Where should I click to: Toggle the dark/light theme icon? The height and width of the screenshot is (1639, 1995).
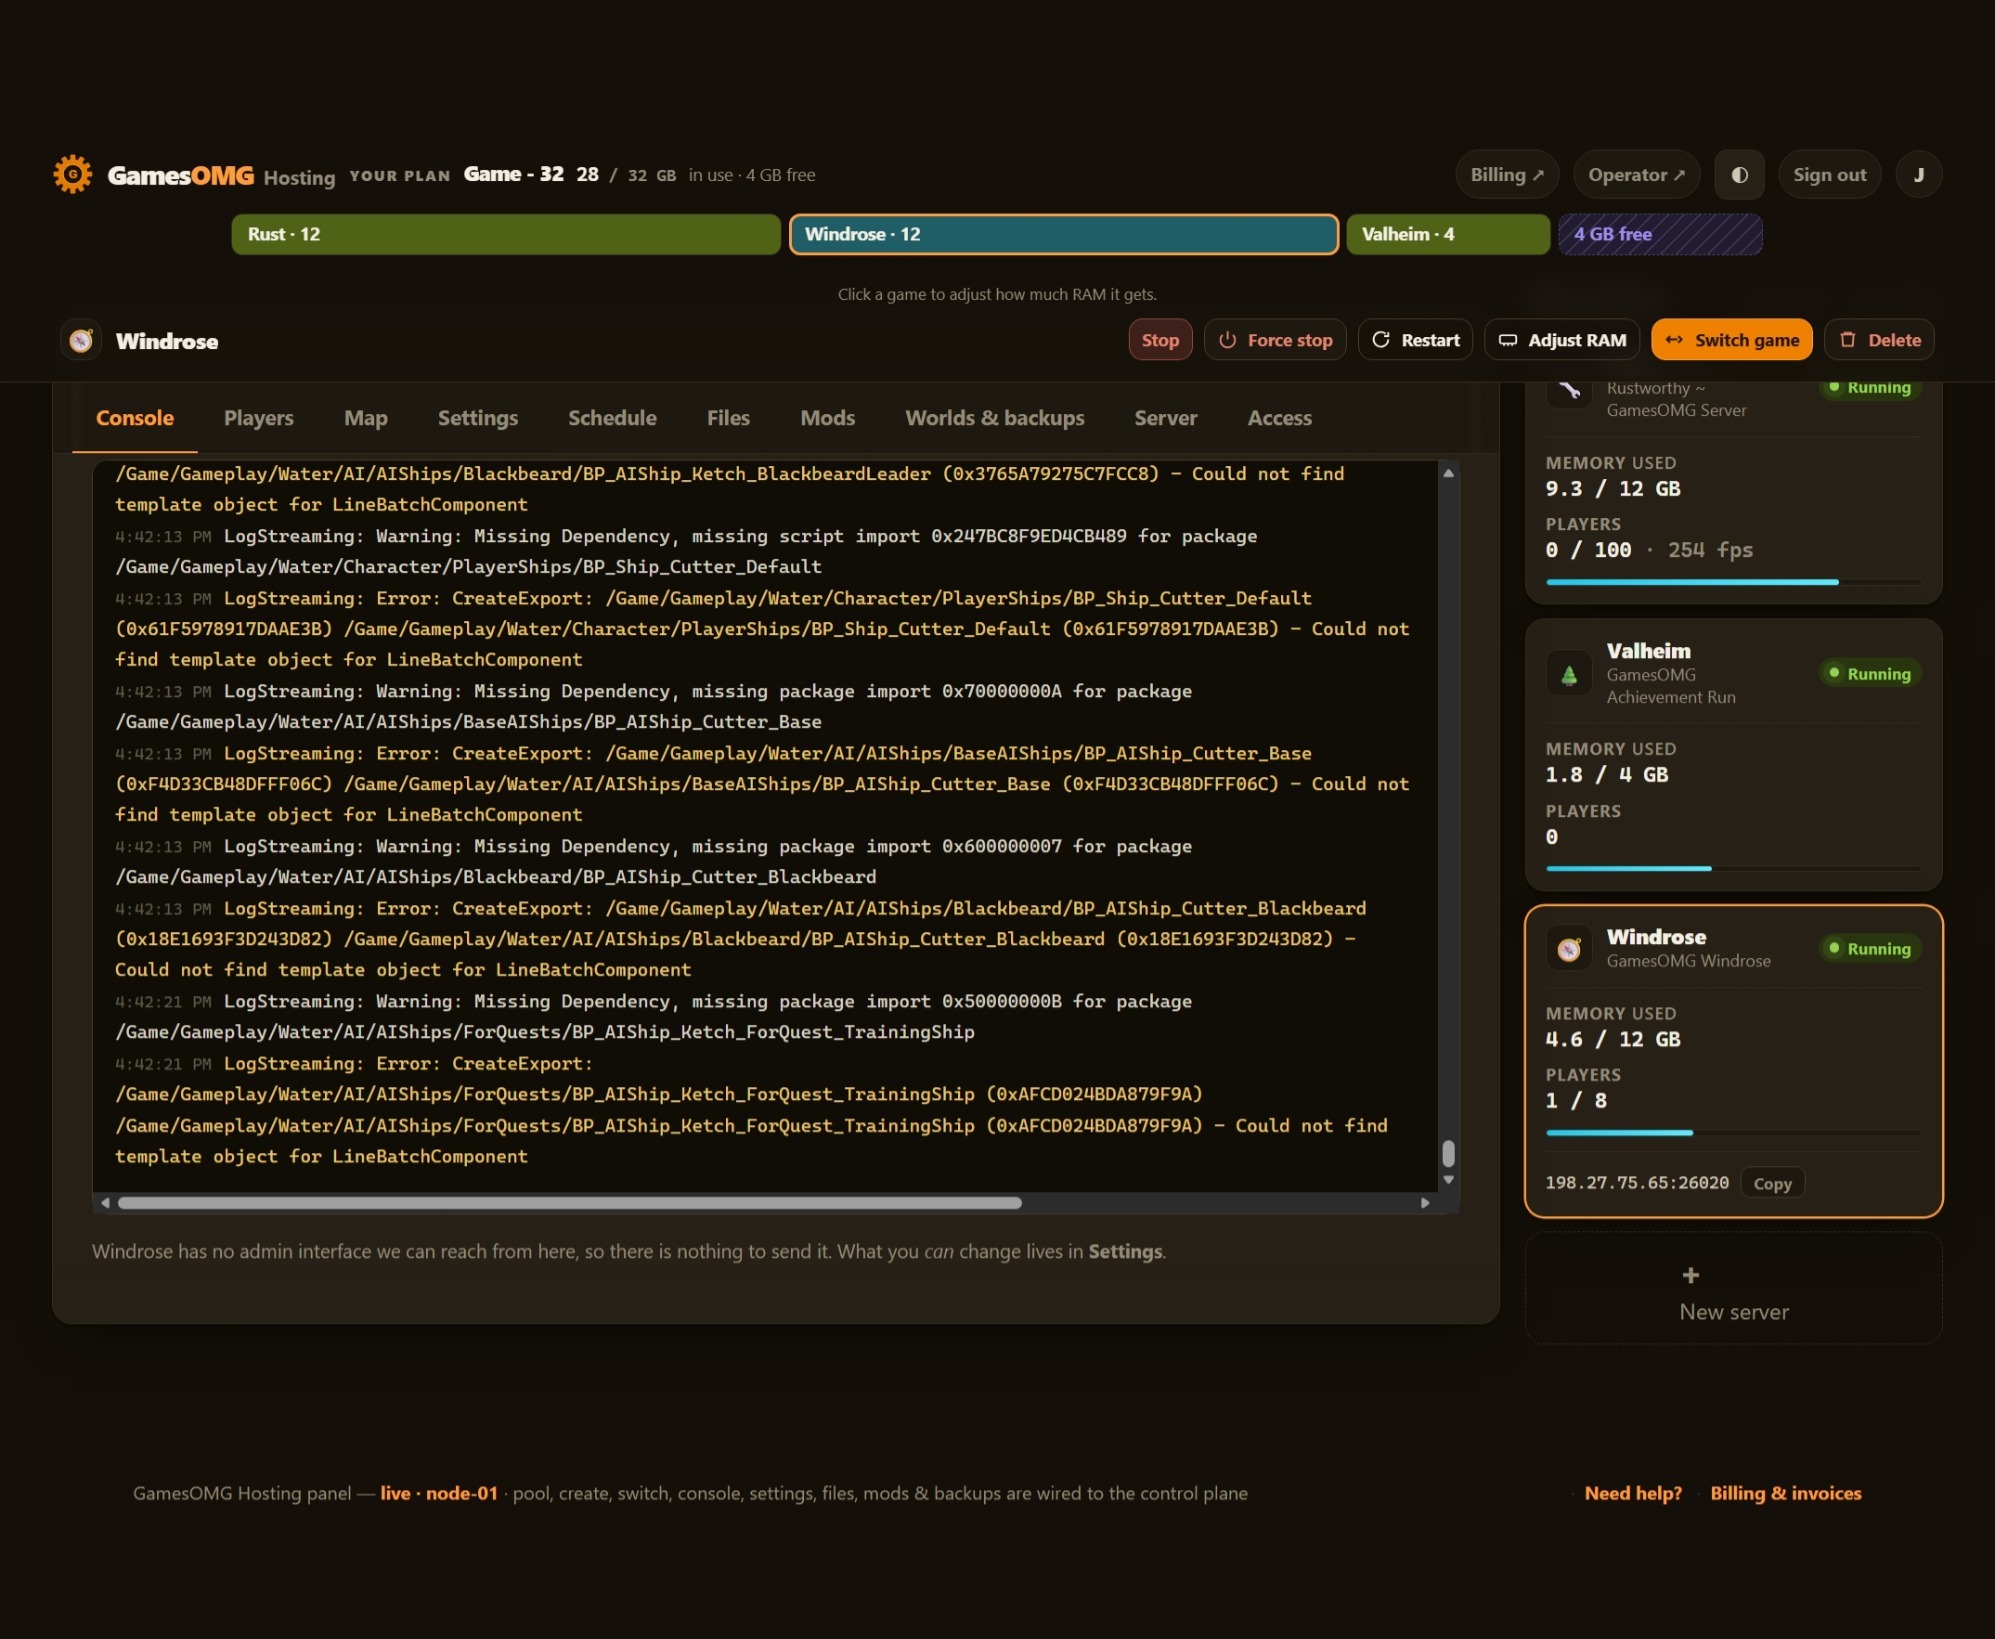(x=1740, y=175)
